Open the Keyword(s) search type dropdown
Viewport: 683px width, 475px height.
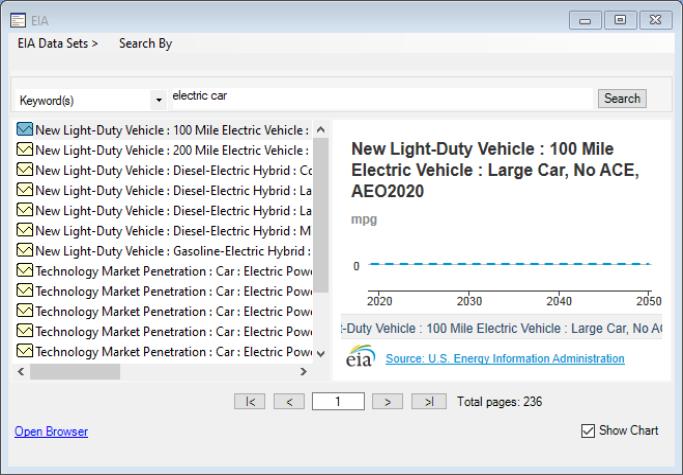[158, 100]
